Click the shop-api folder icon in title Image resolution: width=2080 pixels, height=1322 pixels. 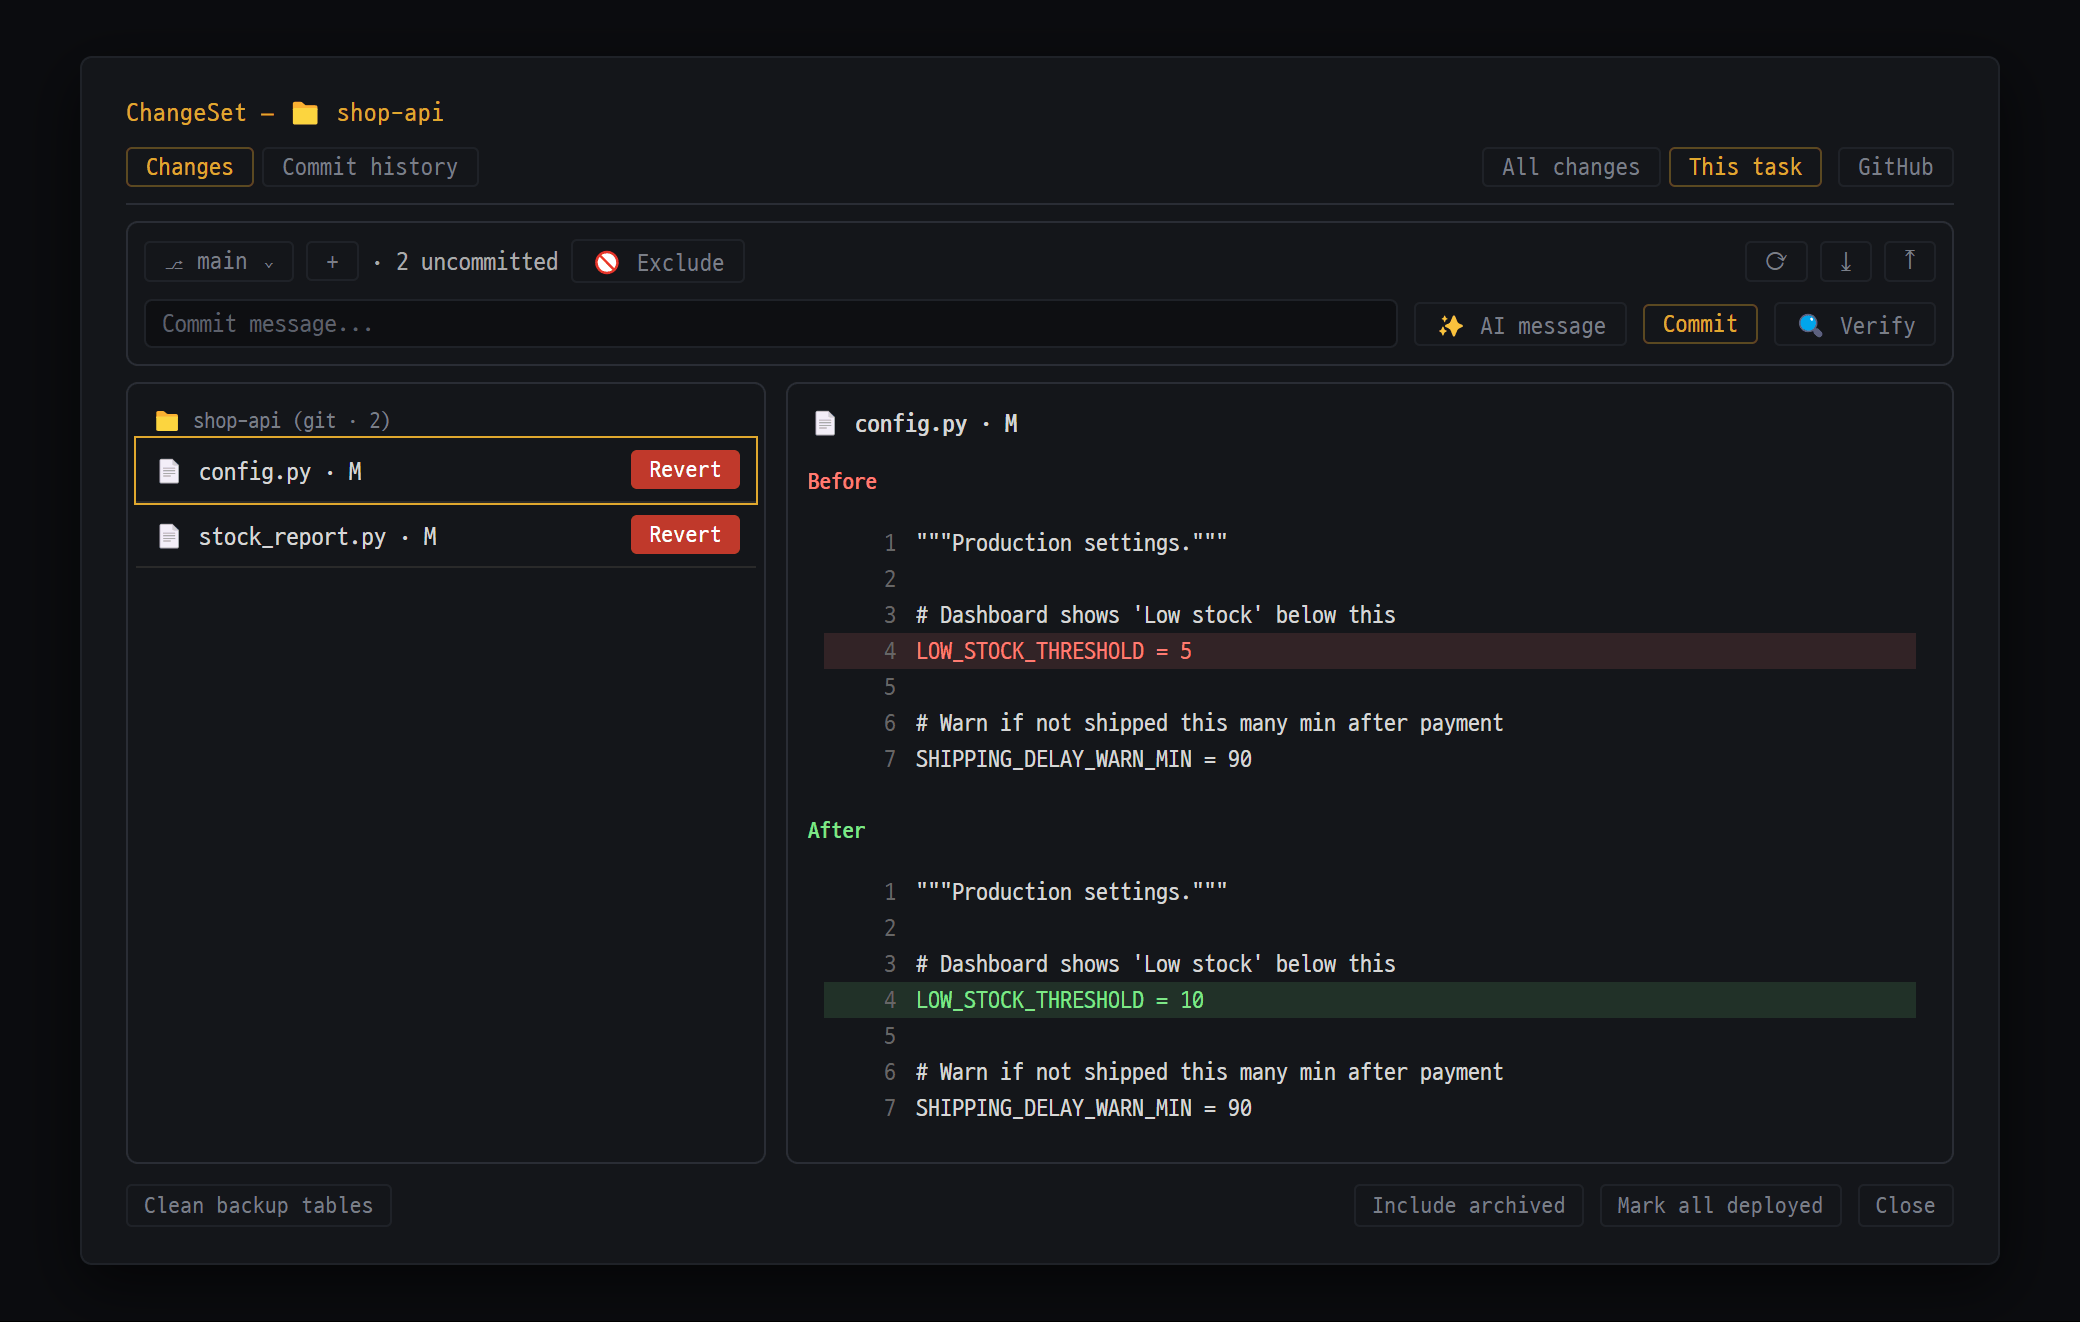pos(305,113)
